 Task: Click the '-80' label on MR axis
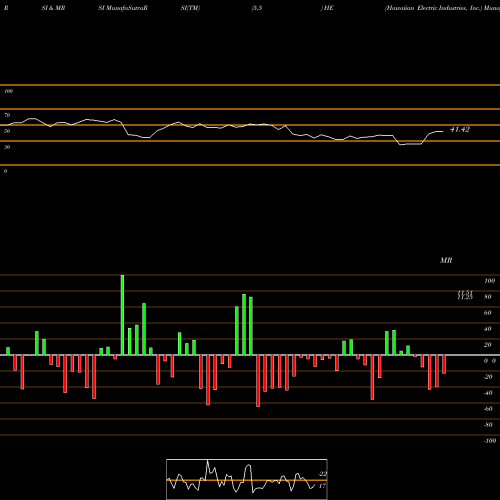coord(488,425)
